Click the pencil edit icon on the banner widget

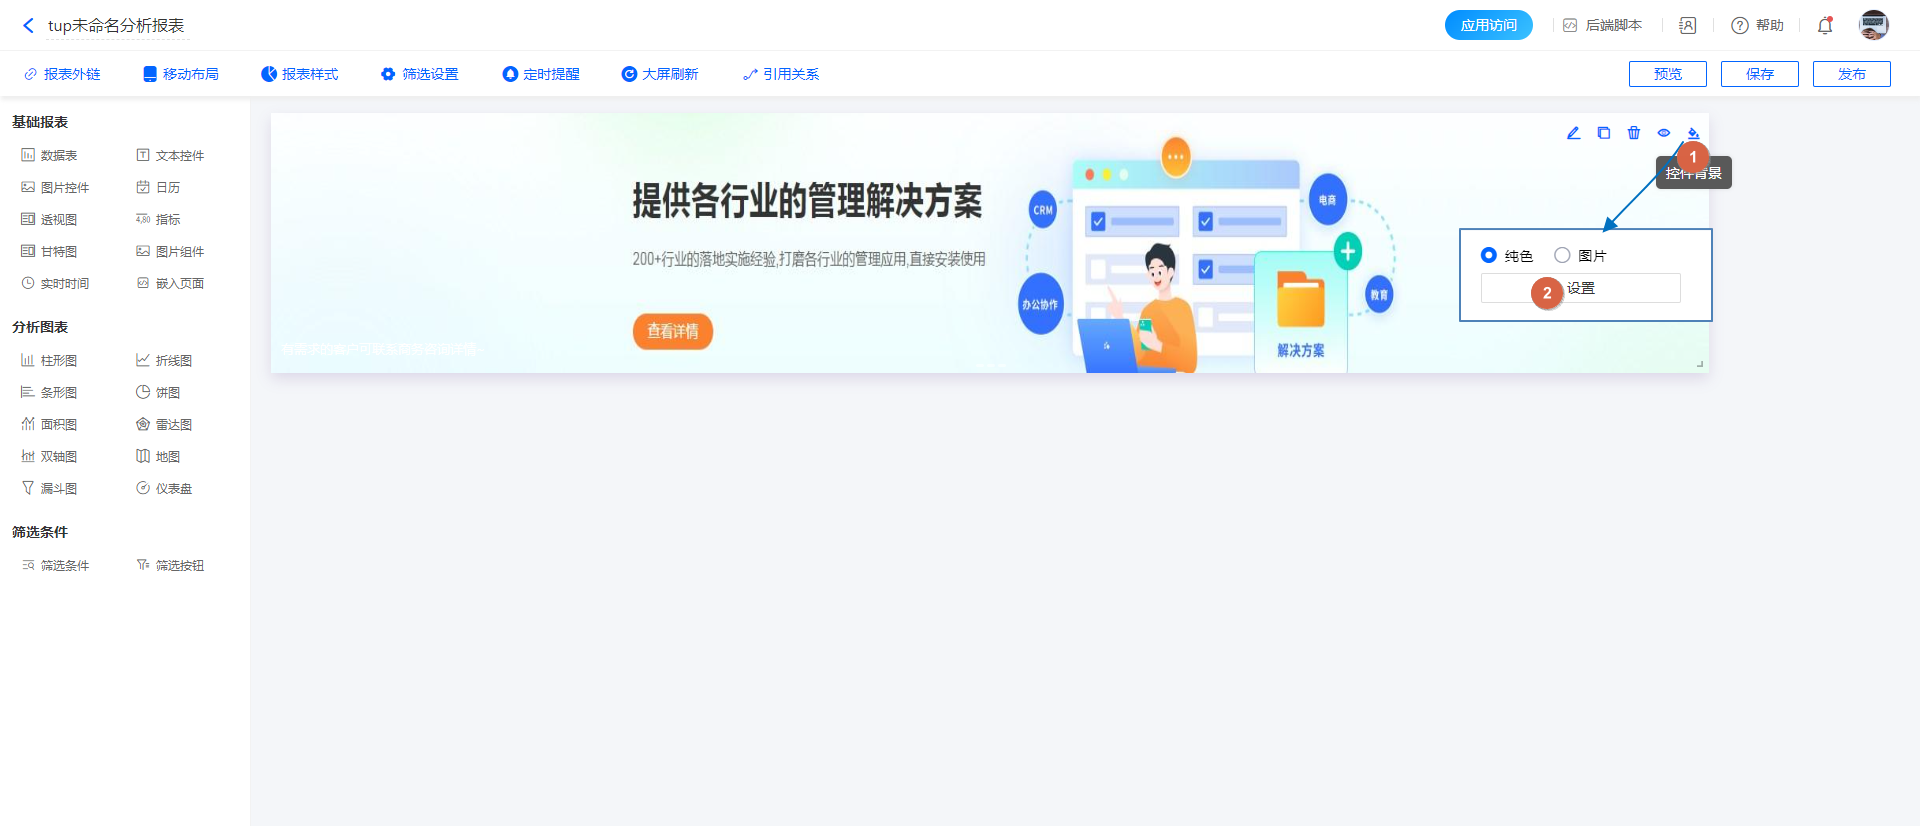tap(1573, 133)
